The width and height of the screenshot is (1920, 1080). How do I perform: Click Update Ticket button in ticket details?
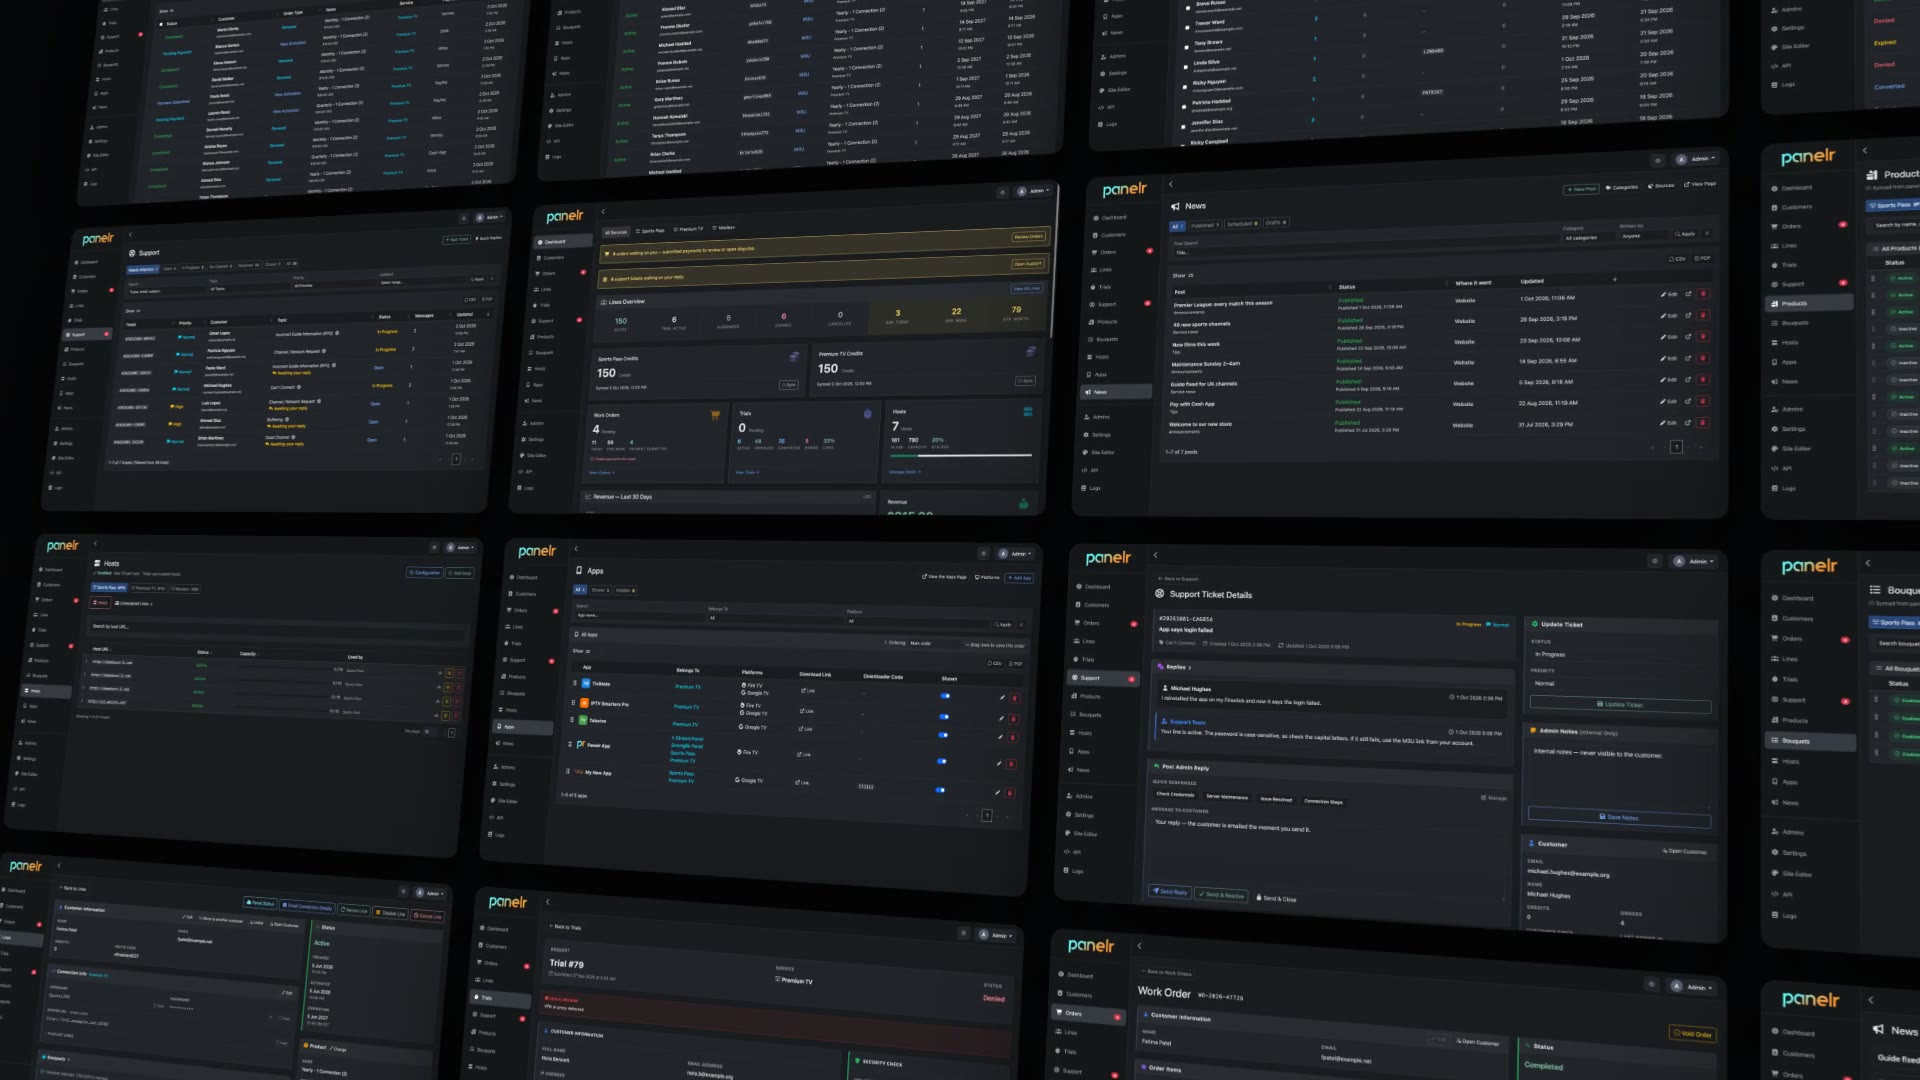point(1620,705)
